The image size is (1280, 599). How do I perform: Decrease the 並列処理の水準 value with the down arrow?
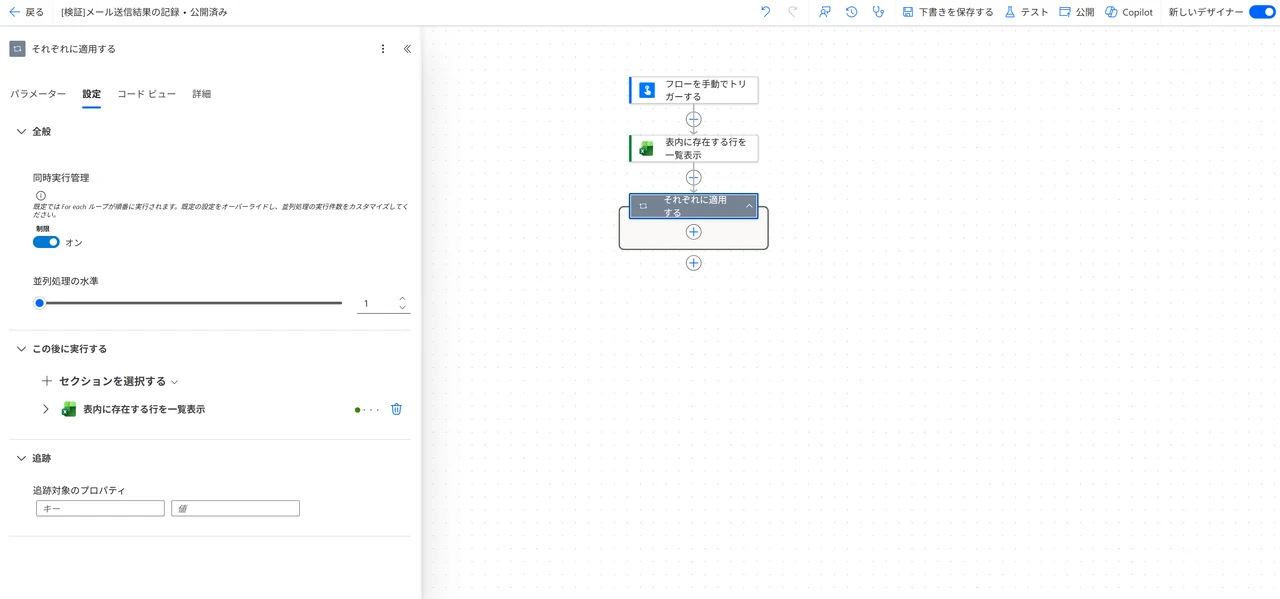[x=402, y=308]
